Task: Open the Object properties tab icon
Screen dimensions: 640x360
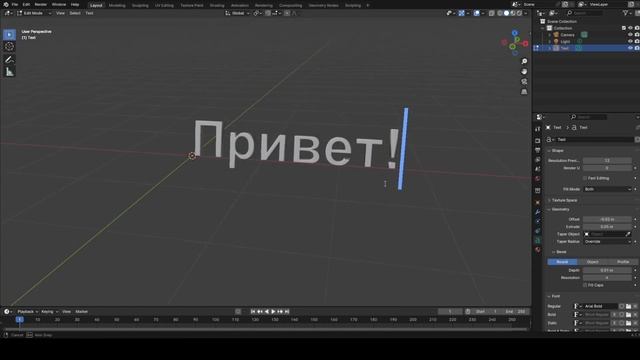Action: [x=538, y=202]
